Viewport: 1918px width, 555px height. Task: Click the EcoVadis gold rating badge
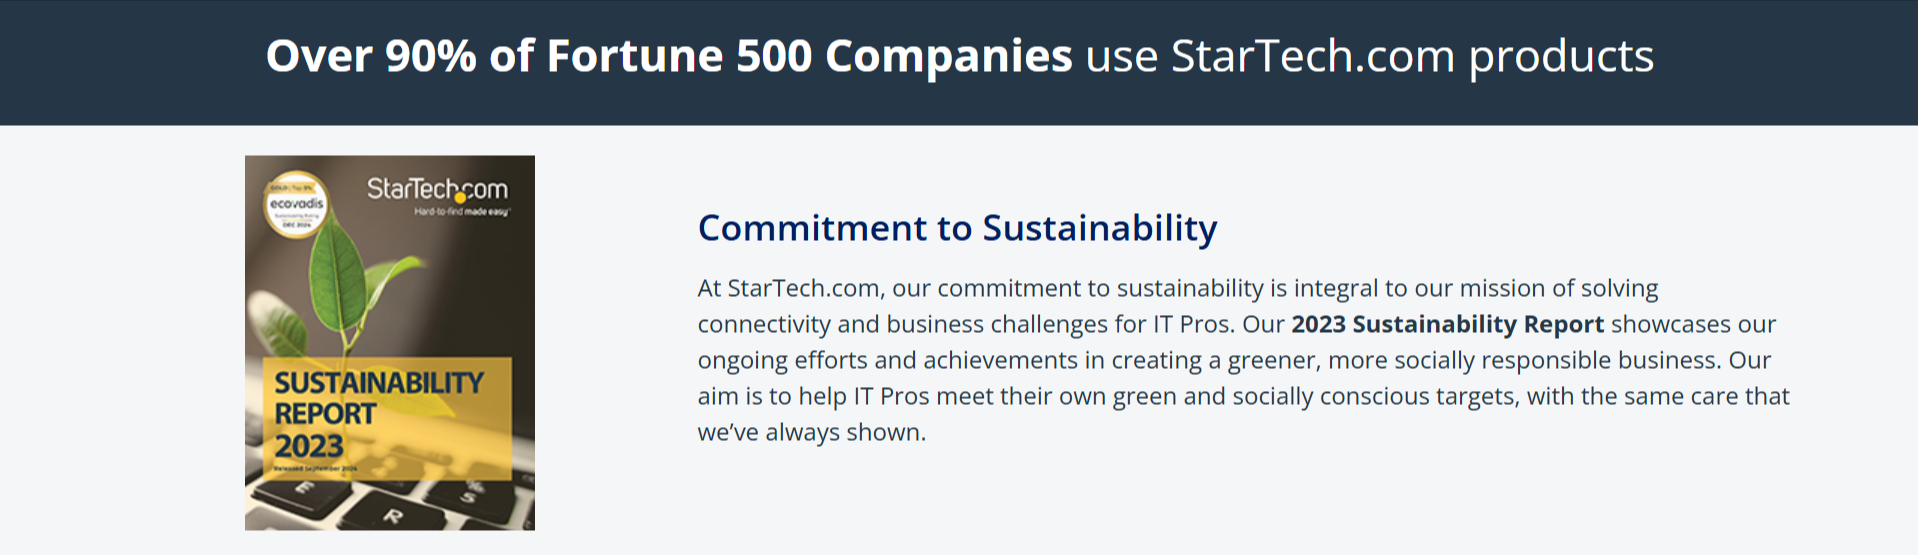tap(295, 204)
